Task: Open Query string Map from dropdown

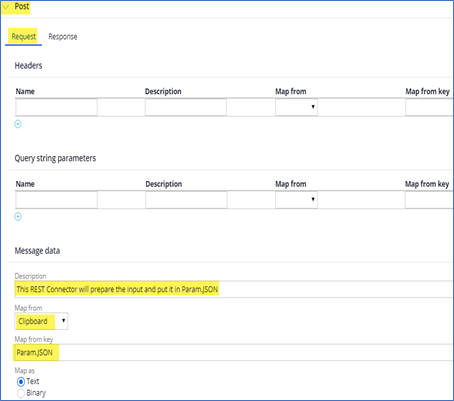Action: pos(296,199)
